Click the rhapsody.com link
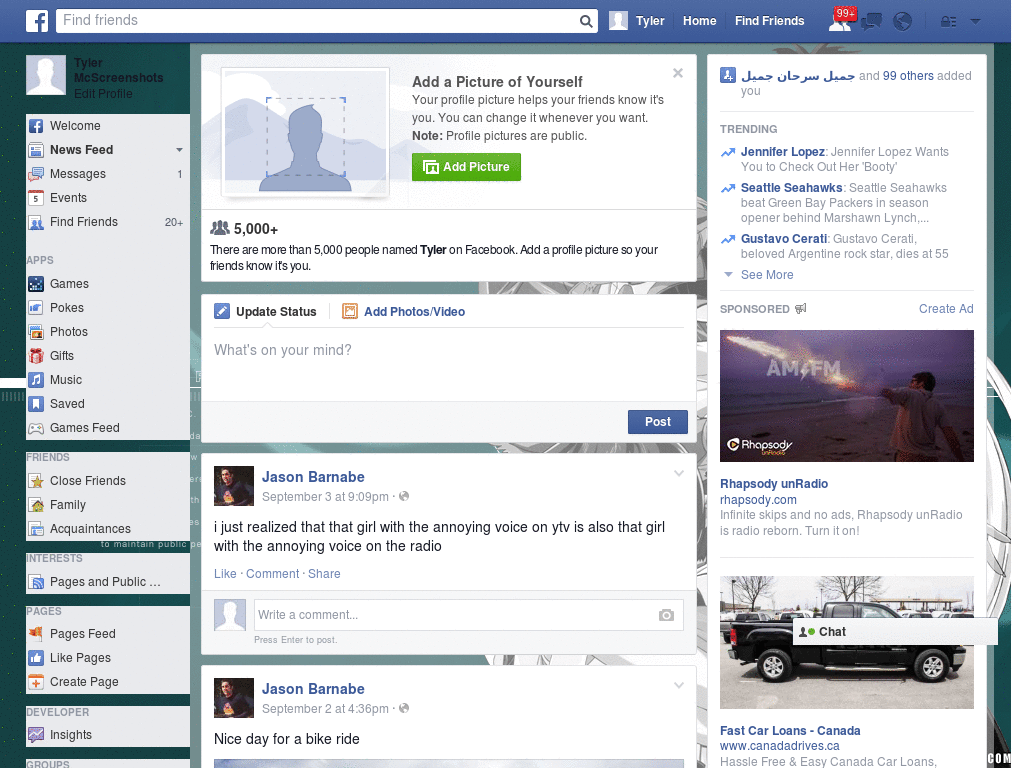1024x768 pixels. pos(758,500)
